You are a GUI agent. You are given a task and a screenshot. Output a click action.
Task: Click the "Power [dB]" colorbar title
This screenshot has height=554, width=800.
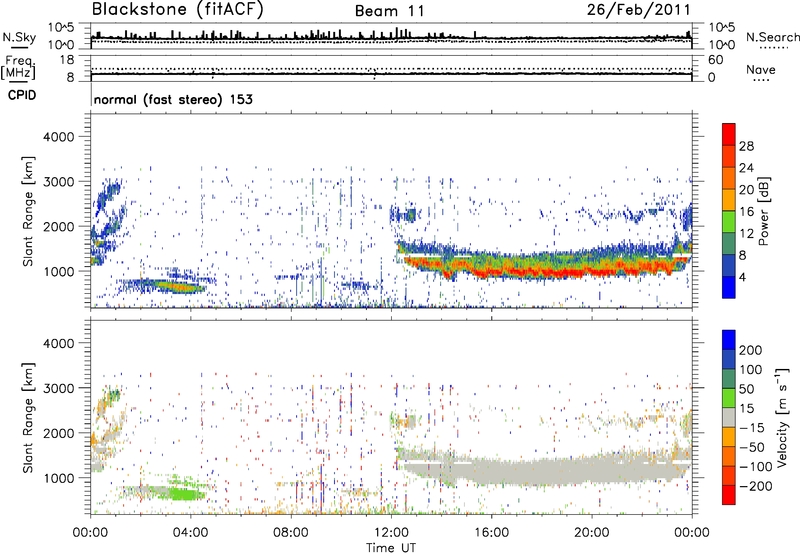764,211
